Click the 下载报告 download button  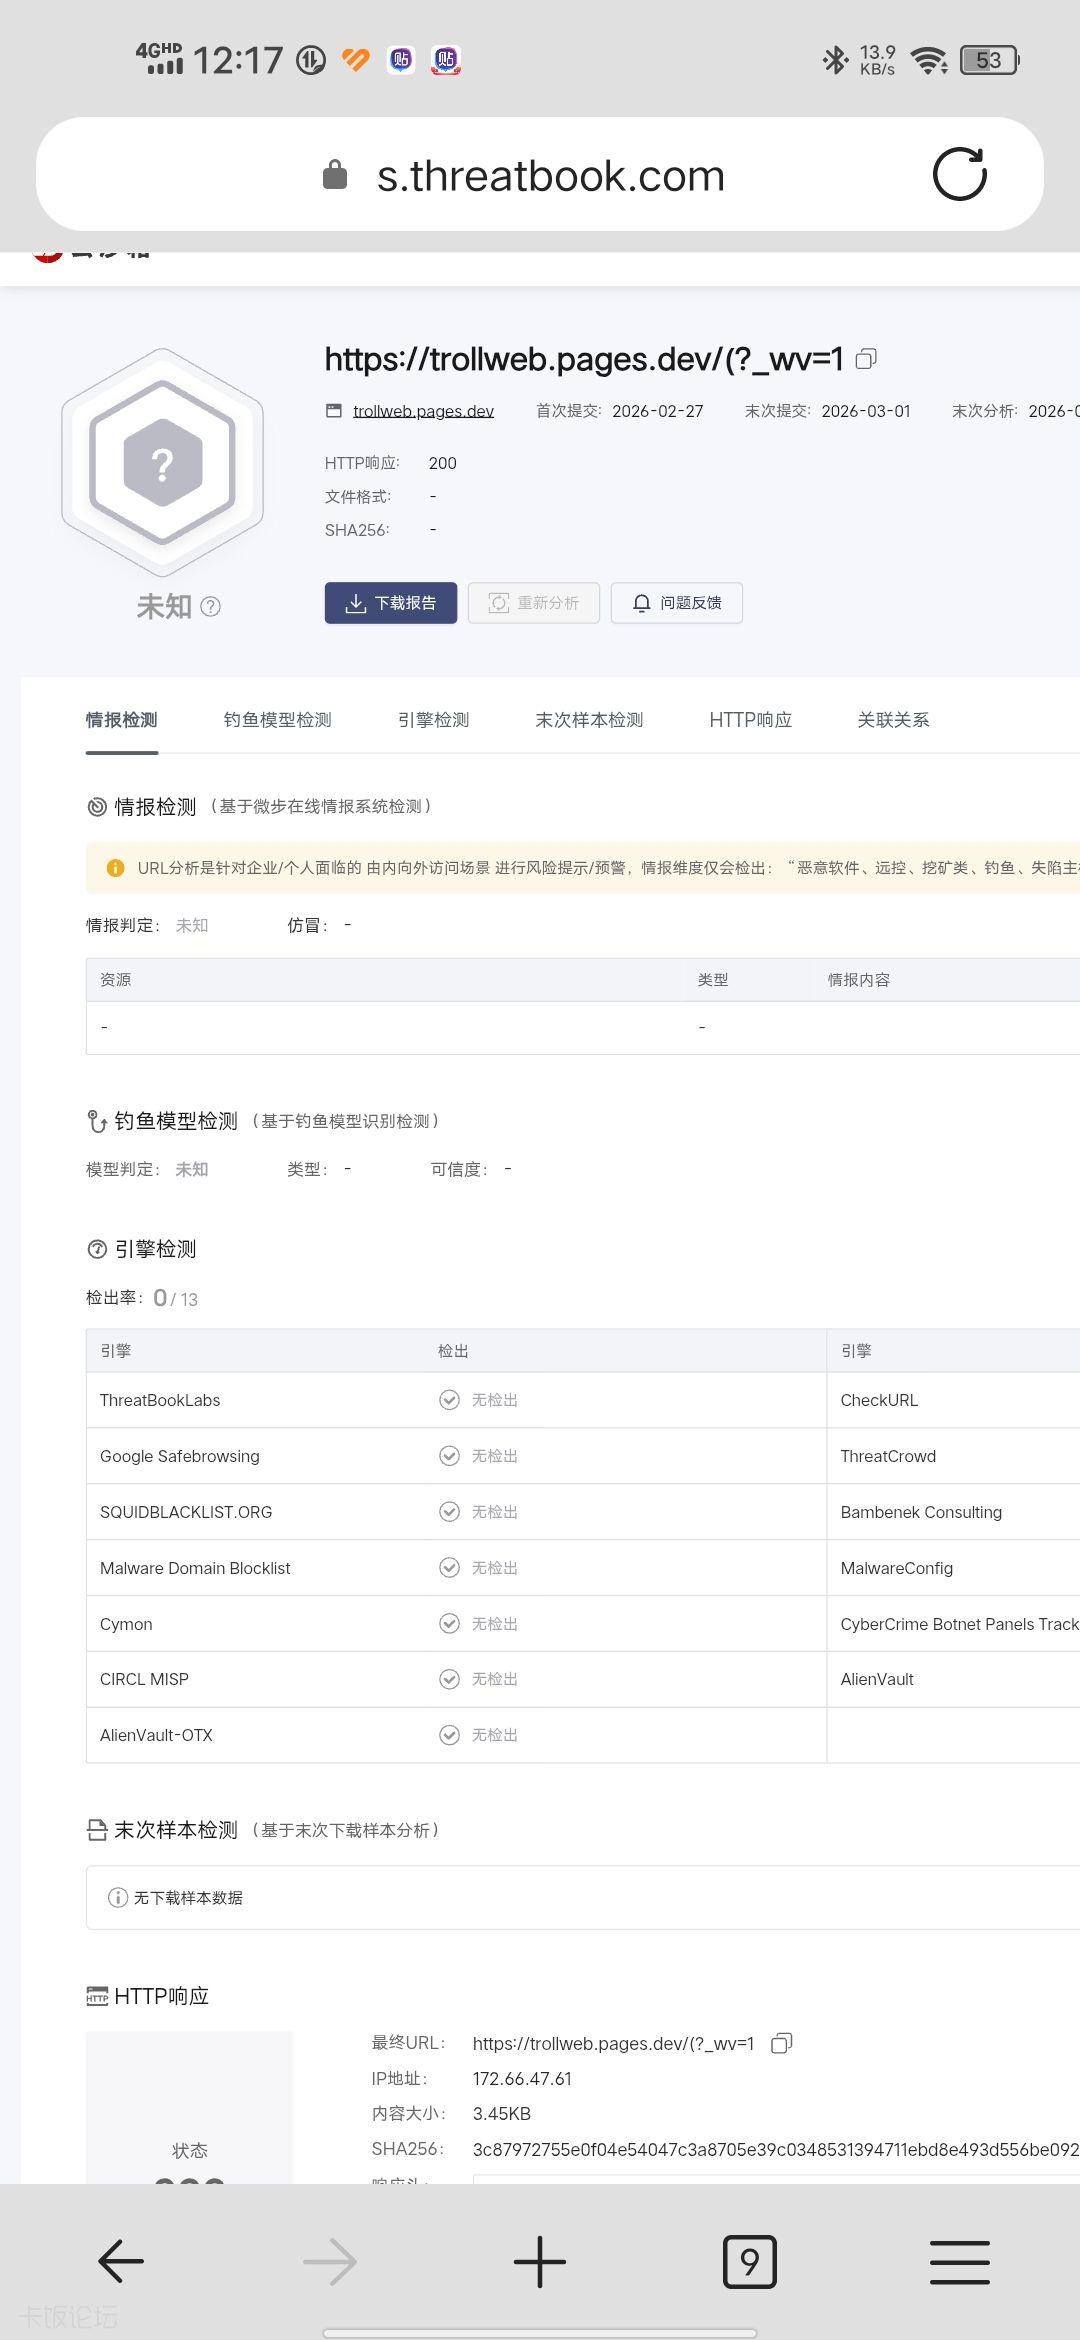pyautogui.click(x=391, y=603)
